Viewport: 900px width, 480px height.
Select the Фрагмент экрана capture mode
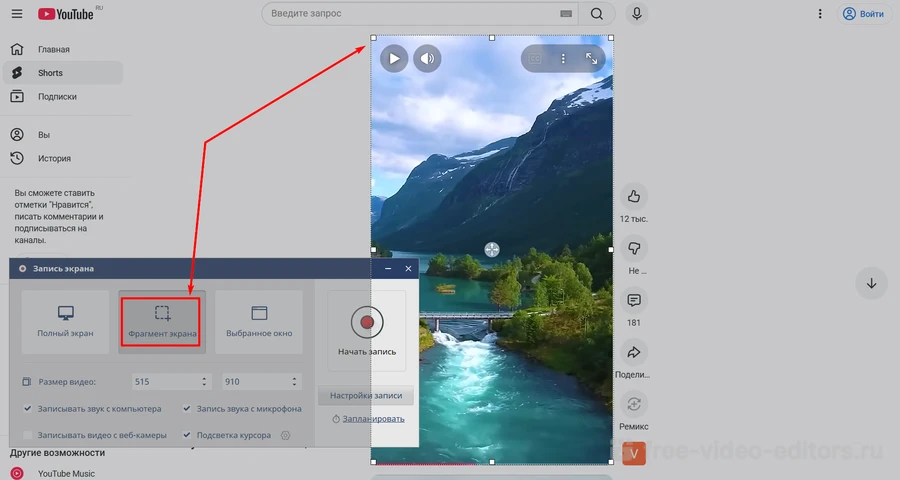coord(162,320)
